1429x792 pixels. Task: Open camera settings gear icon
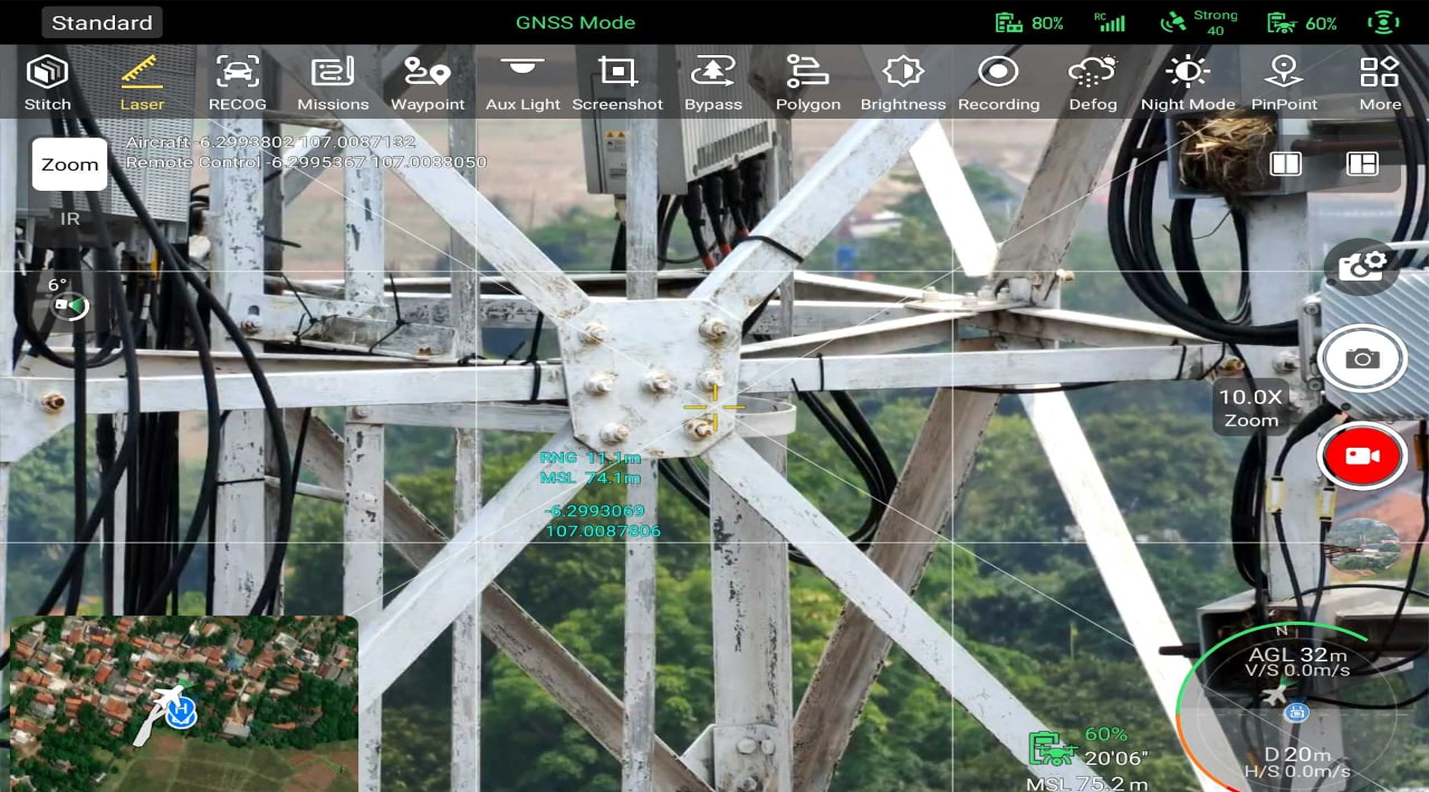coord(1361,266)
